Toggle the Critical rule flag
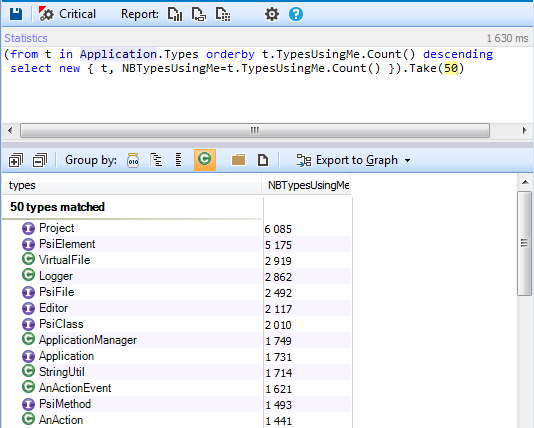Image resolution: width=534 pixels, height=428 pixels. click(67, 14)
